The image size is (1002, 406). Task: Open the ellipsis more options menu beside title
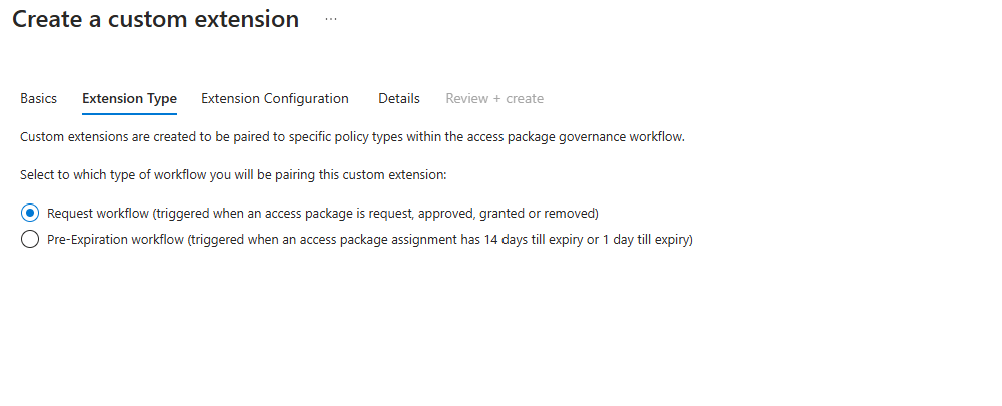pyautogui.click(x=330, y=19)
